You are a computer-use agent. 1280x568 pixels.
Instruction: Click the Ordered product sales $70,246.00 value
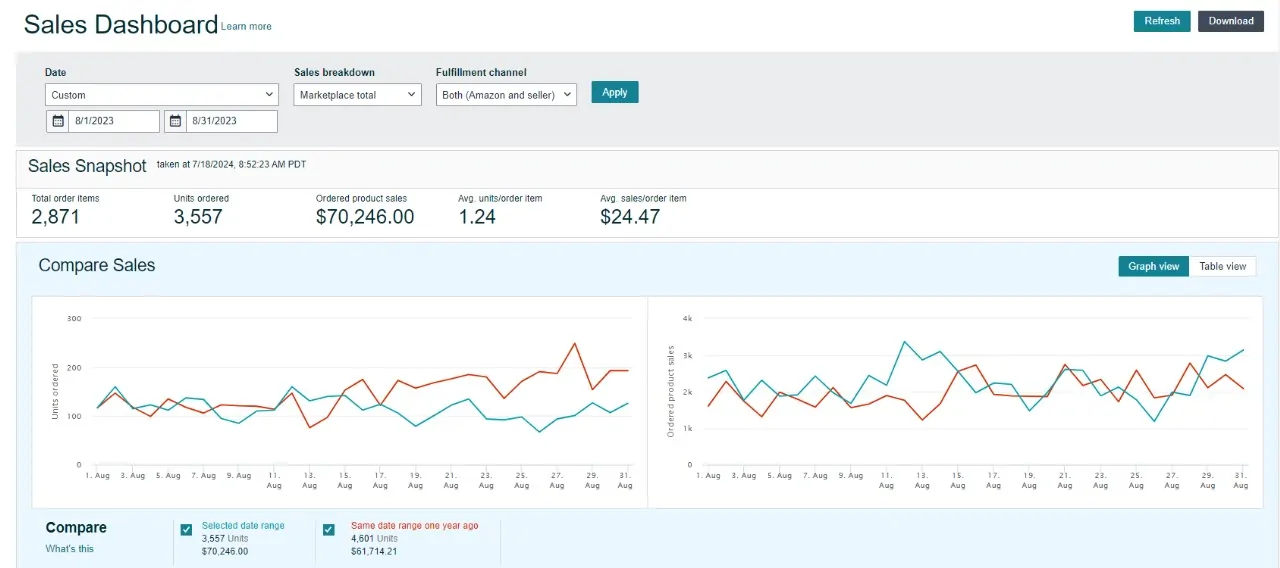click(x=364, y=217)
